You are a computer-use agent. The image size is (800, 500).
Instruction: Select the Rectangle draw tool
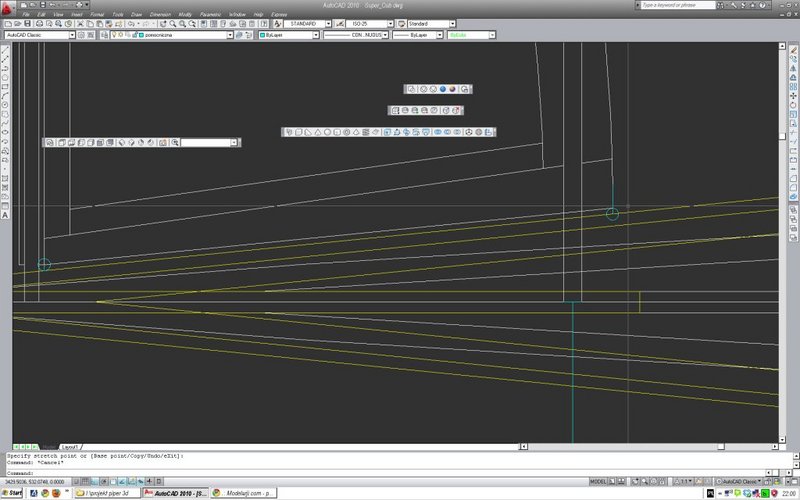(x=5, y=87)
